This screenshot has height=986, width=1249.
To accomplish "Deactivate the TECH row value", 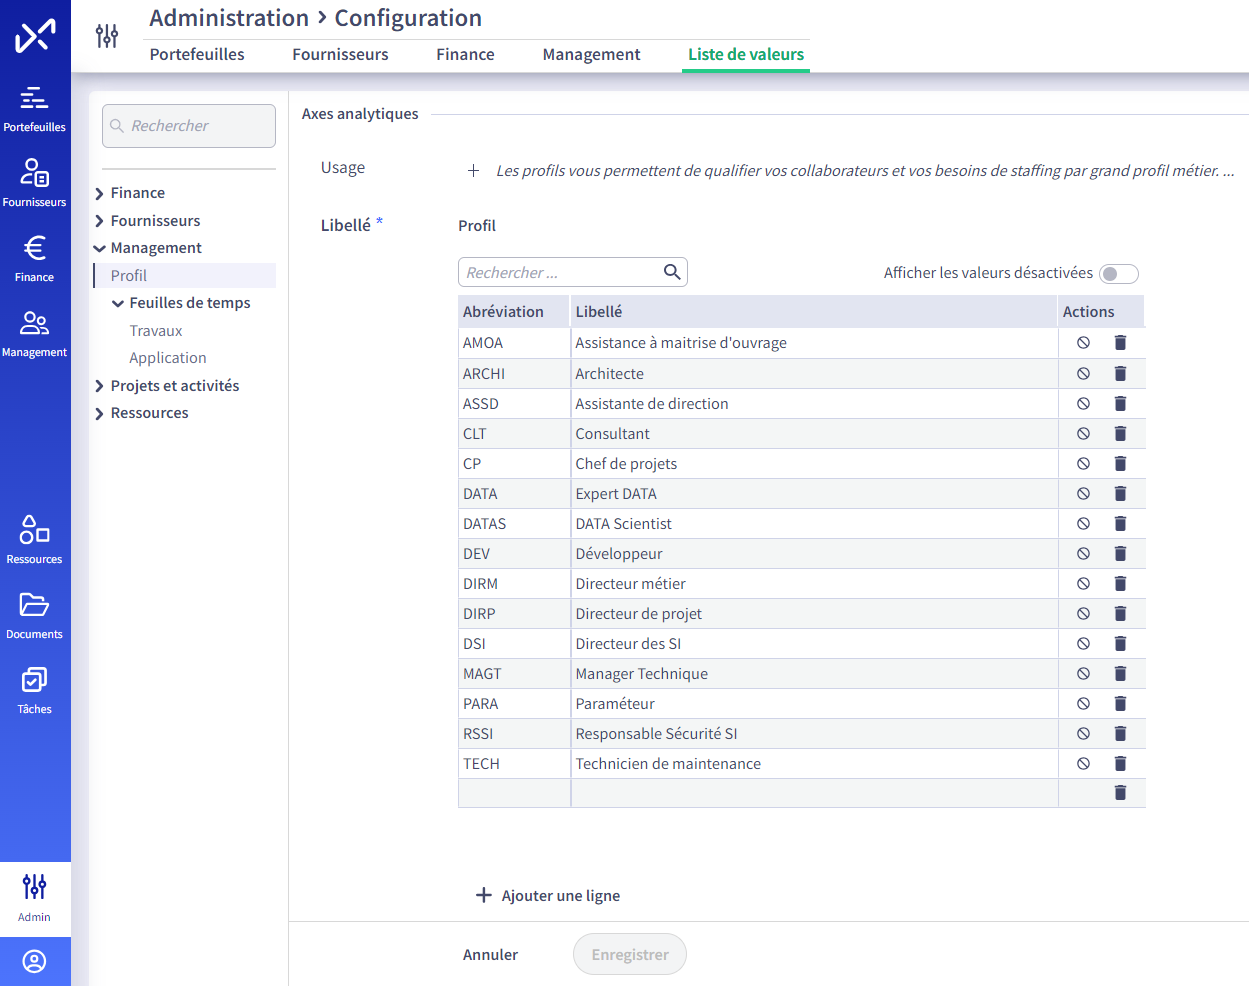I will (x=1083, y=764).
